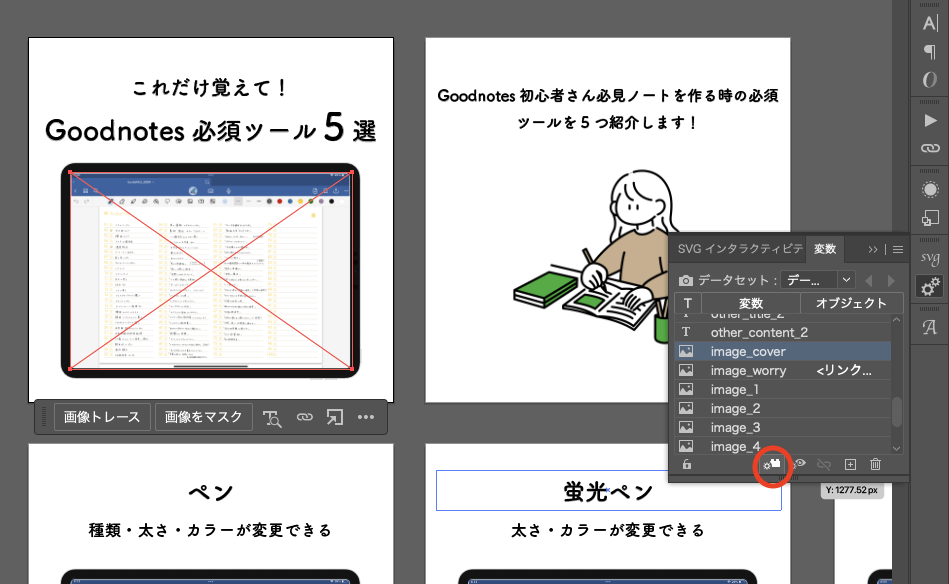
Task: Select 種類・太さ・カラーが変更できる text
Action: tap(211, 530)
